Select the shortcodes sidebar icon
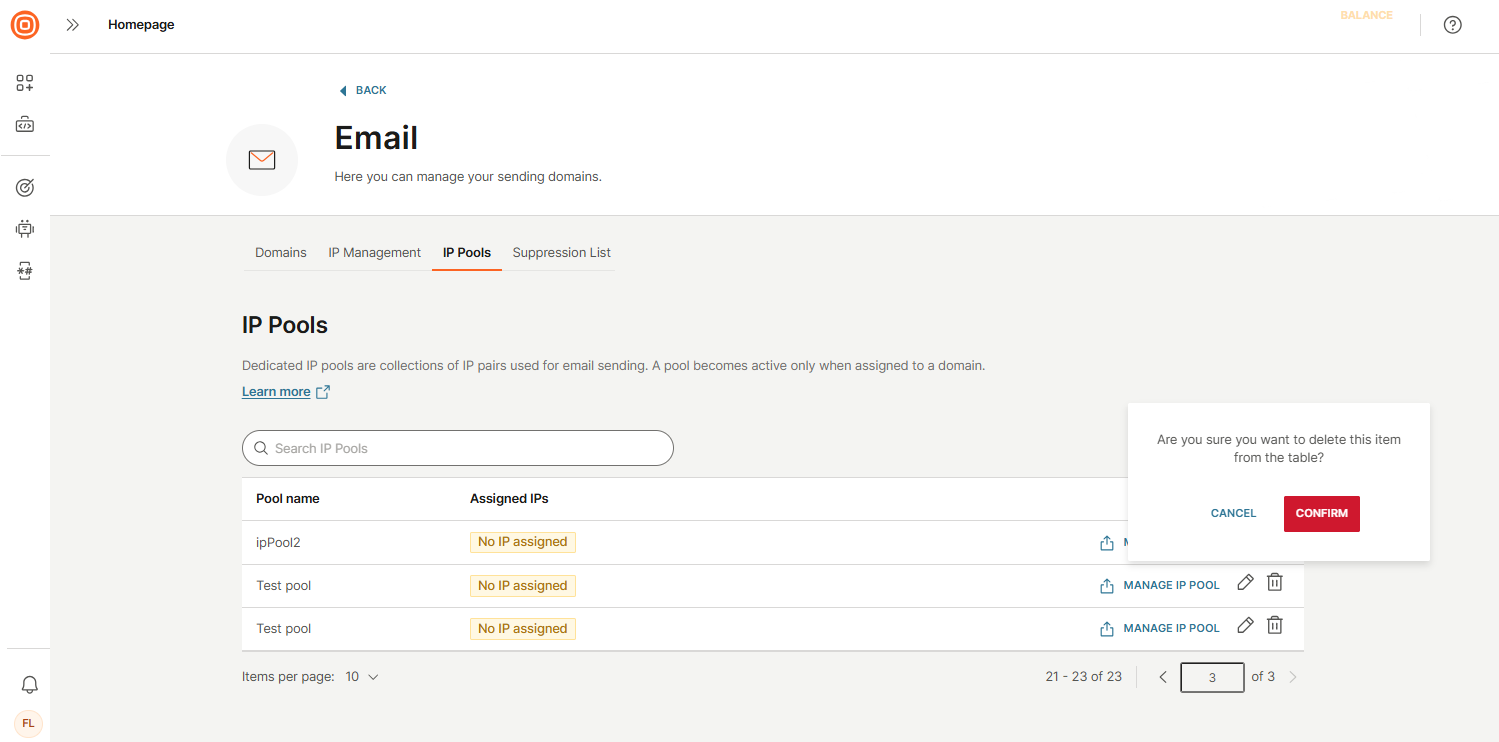The height and width of the screenshot is (742, 1499). pos(24,270)
